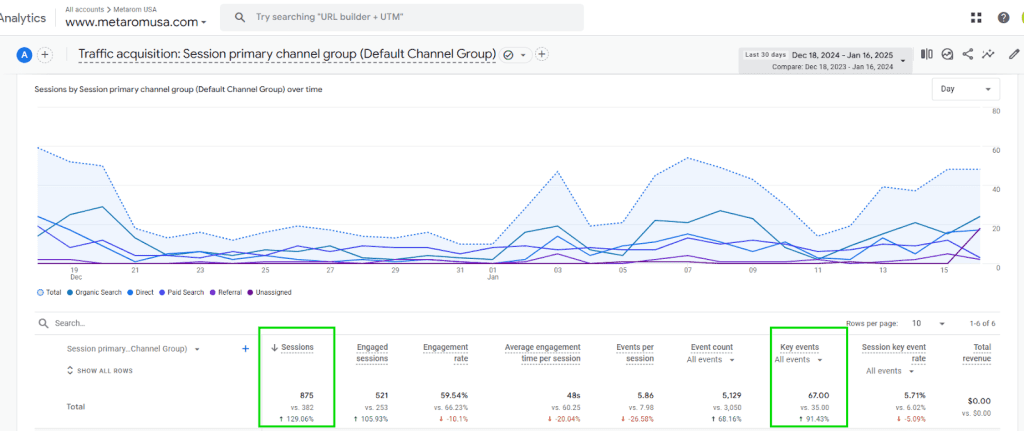This screenshot has width=1024, height=431.
Task: Open the Google apps grid icon
Action: point(976,18)
